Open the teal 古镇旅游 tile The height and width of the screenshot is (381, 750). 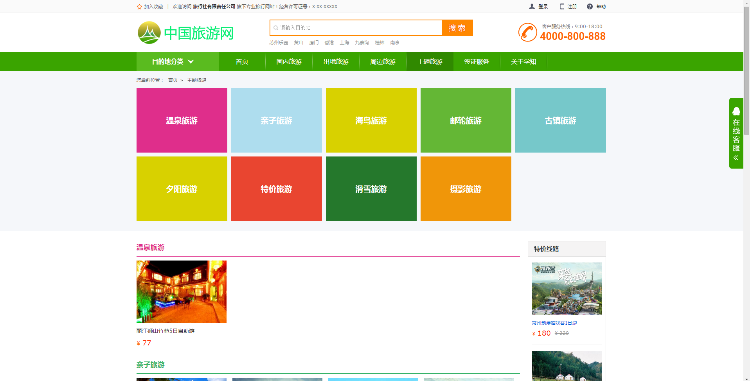561,120
